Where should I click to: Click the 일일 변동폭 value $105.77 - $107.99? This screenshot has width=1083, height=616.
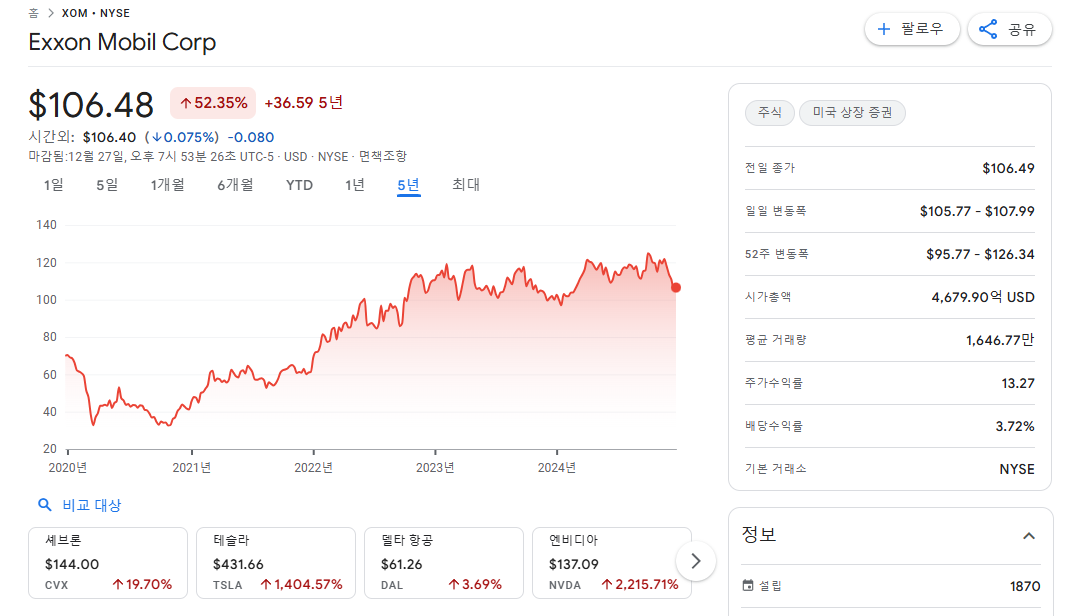(x=977, y=211)
